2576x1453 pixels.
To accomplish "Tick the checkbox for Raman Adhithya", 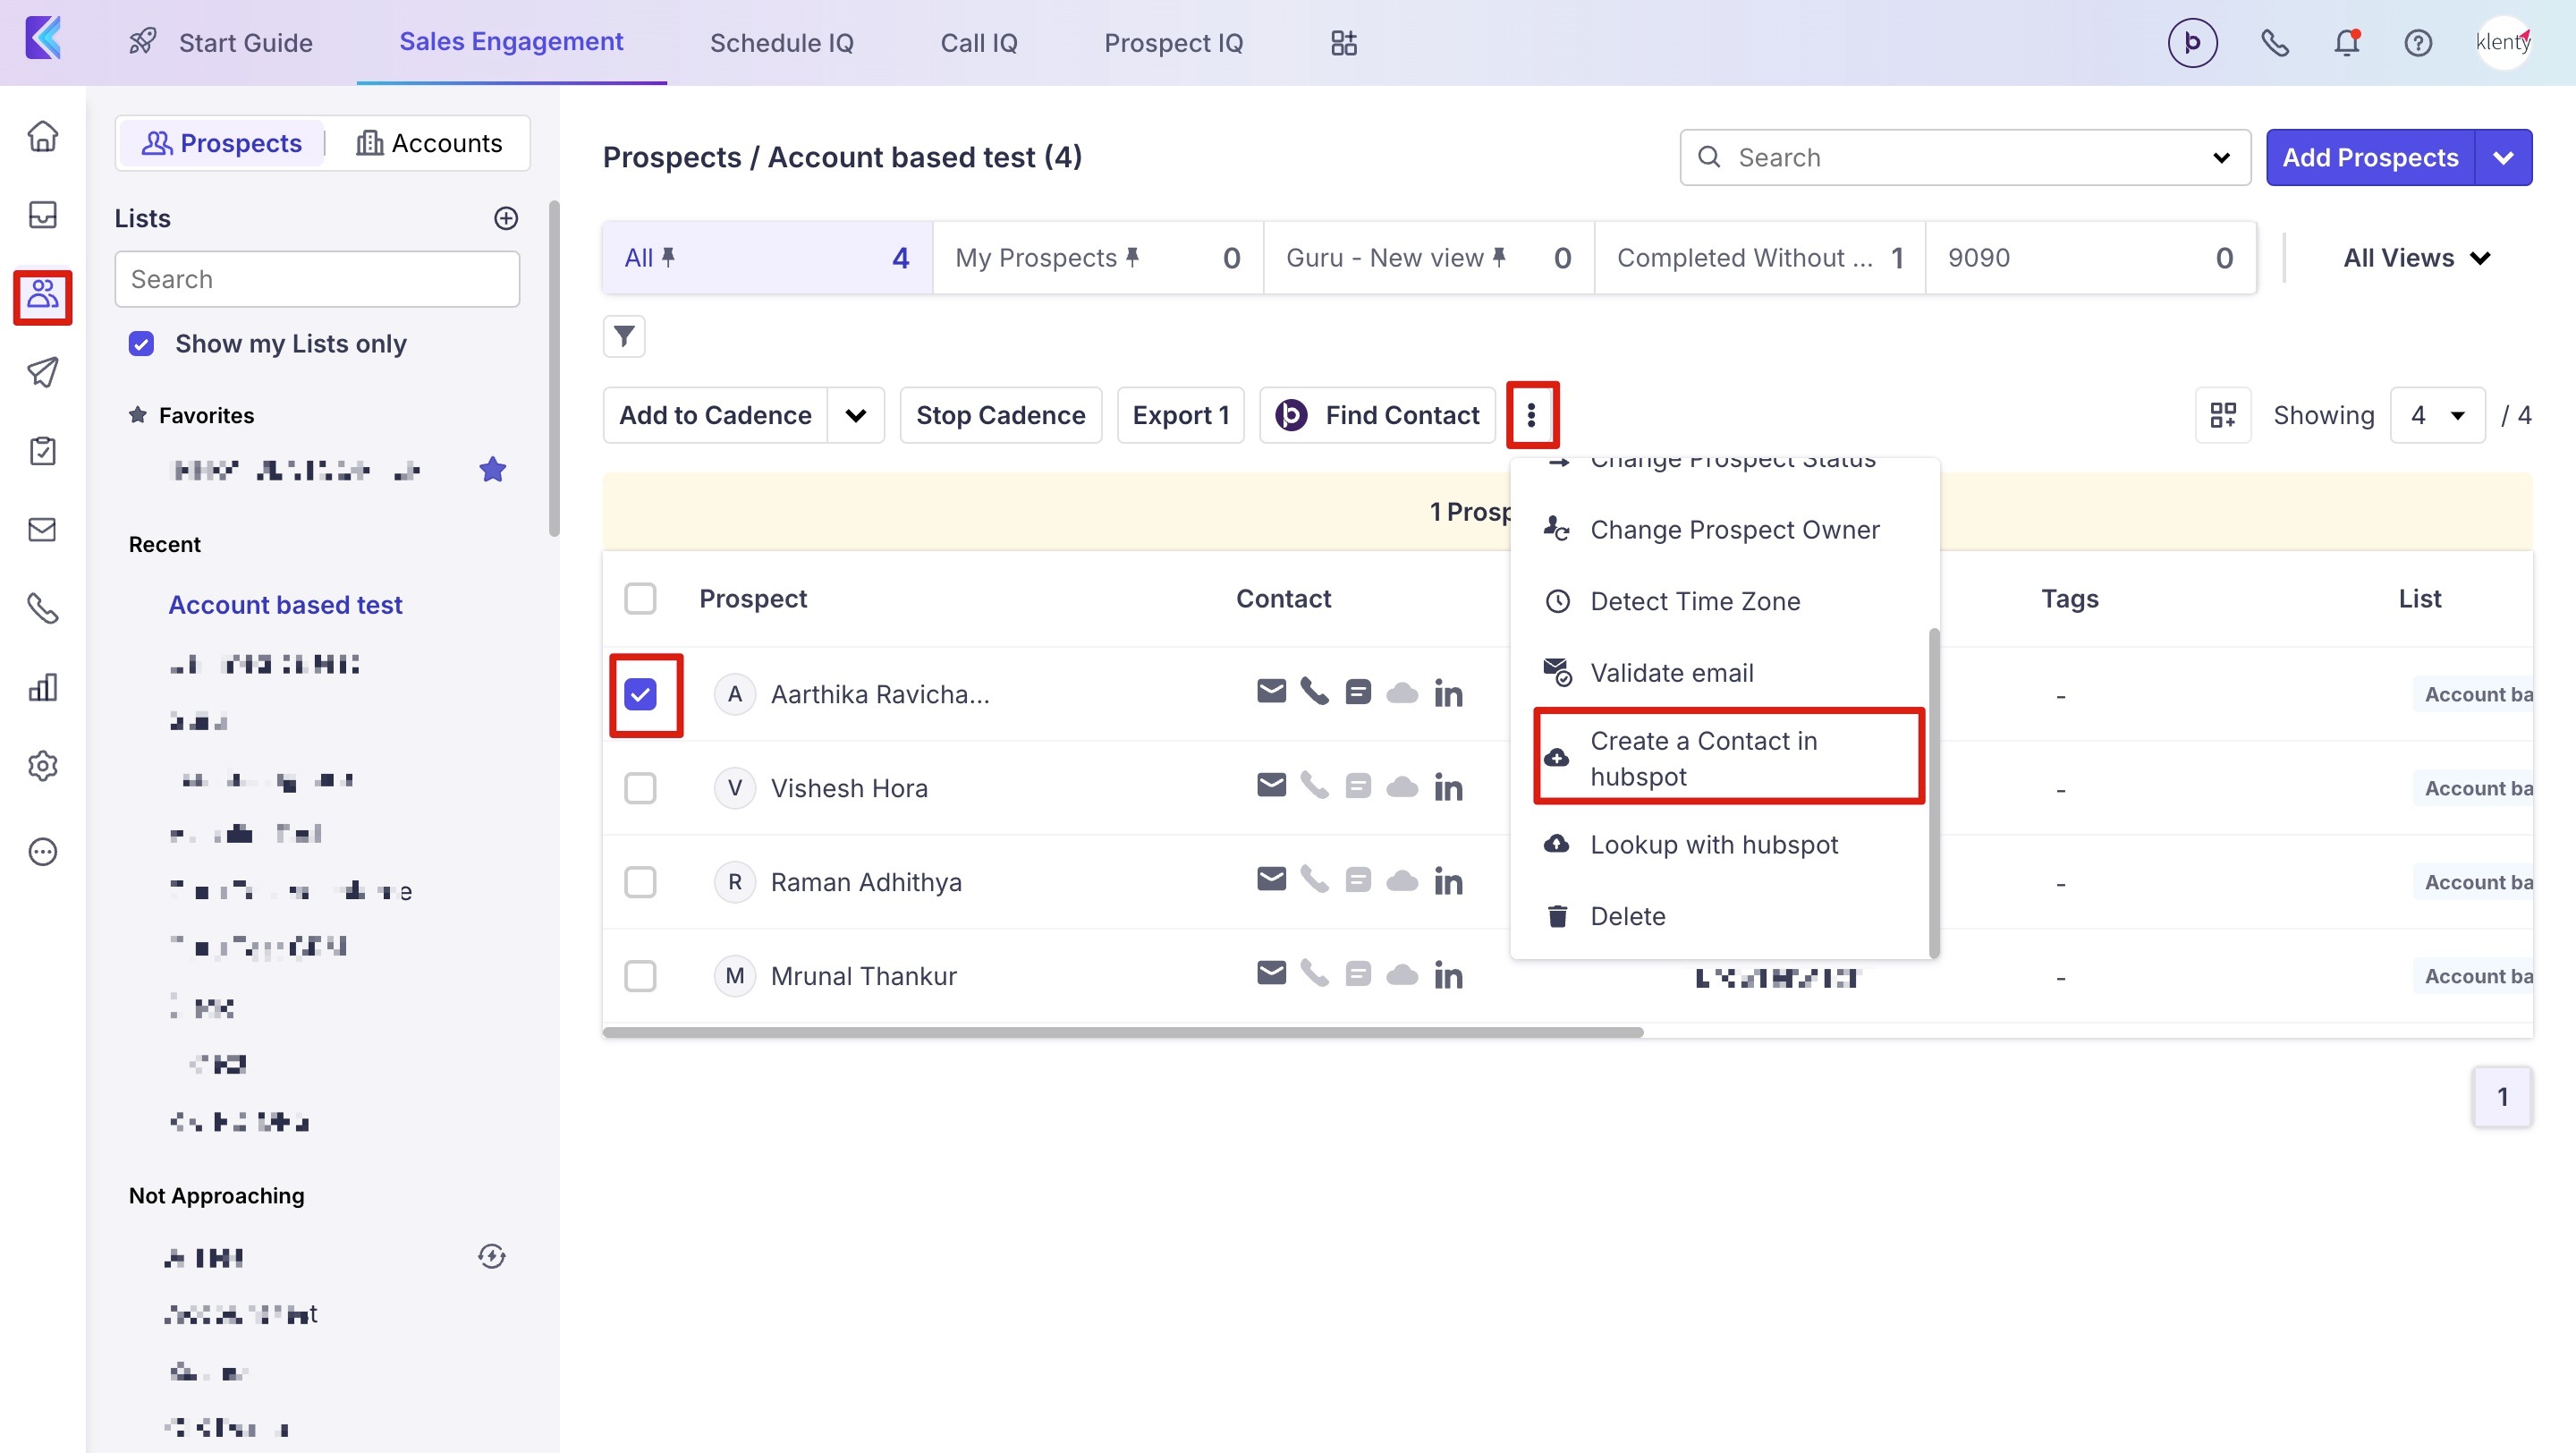I will 640,882.
